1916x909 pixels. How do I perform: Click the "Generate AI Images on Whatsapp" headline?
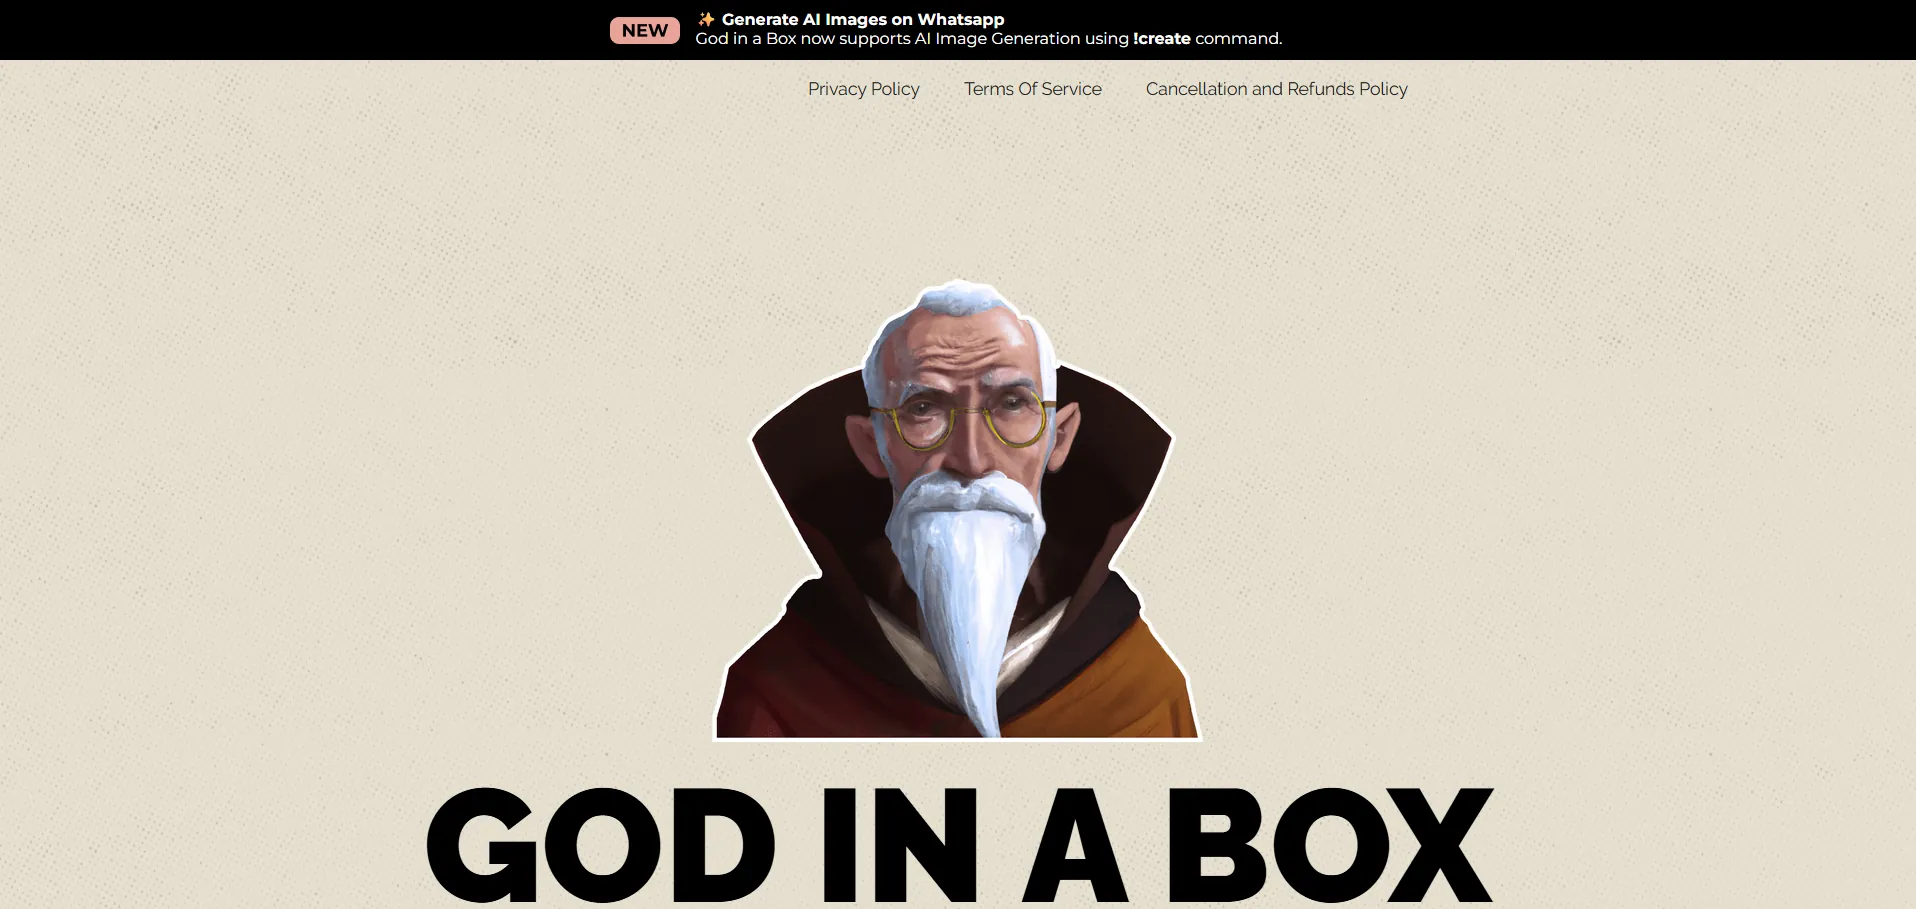coord(862,19)
